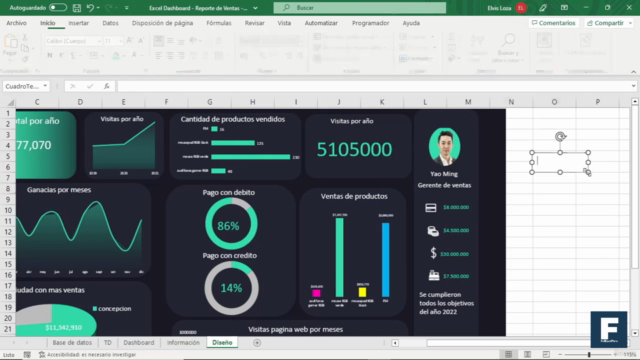The width and height of the screenshot is (640, 360).
Task: Open the Archivo menu
Action: pyautogui.click(x=16, y=23)
